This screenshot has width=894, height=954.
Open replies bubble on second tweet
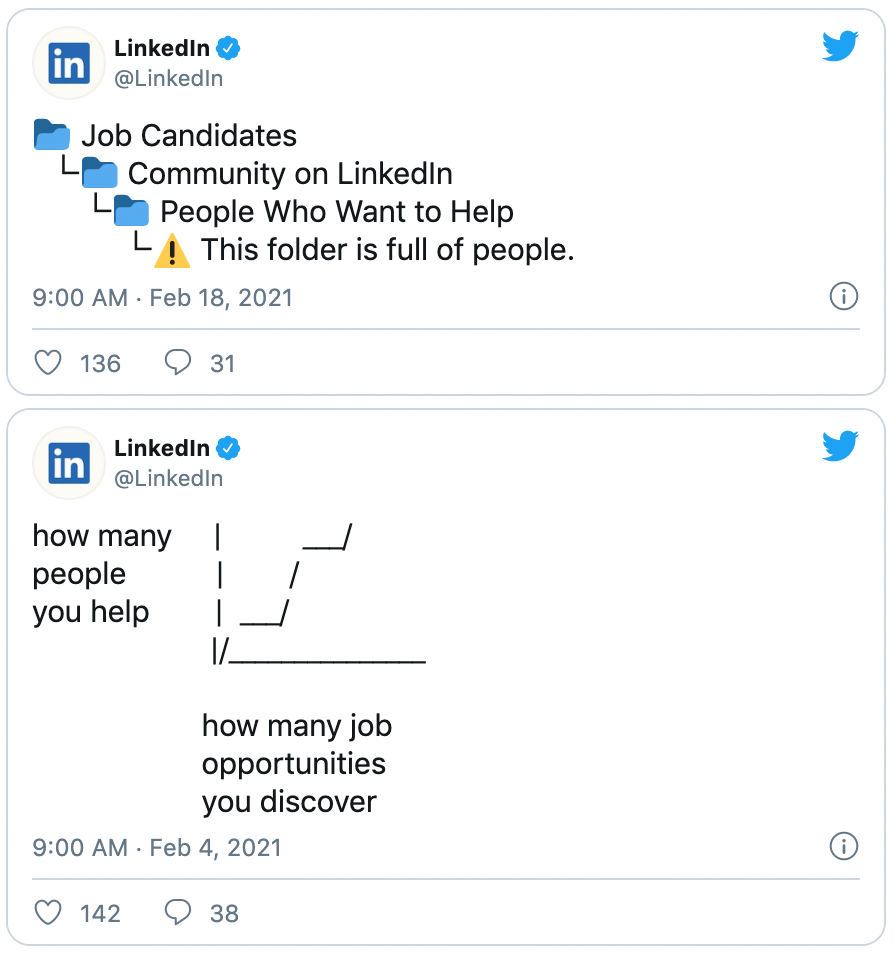tap(178, 913)
